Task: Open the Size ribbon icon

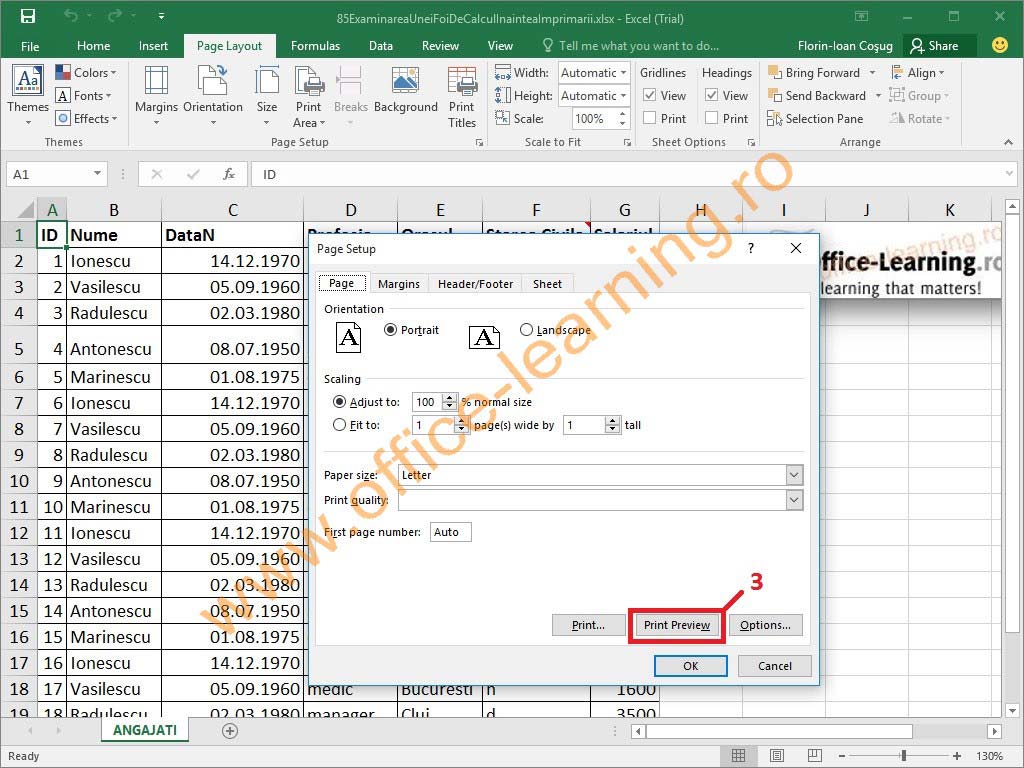Action: pos(266,81)
